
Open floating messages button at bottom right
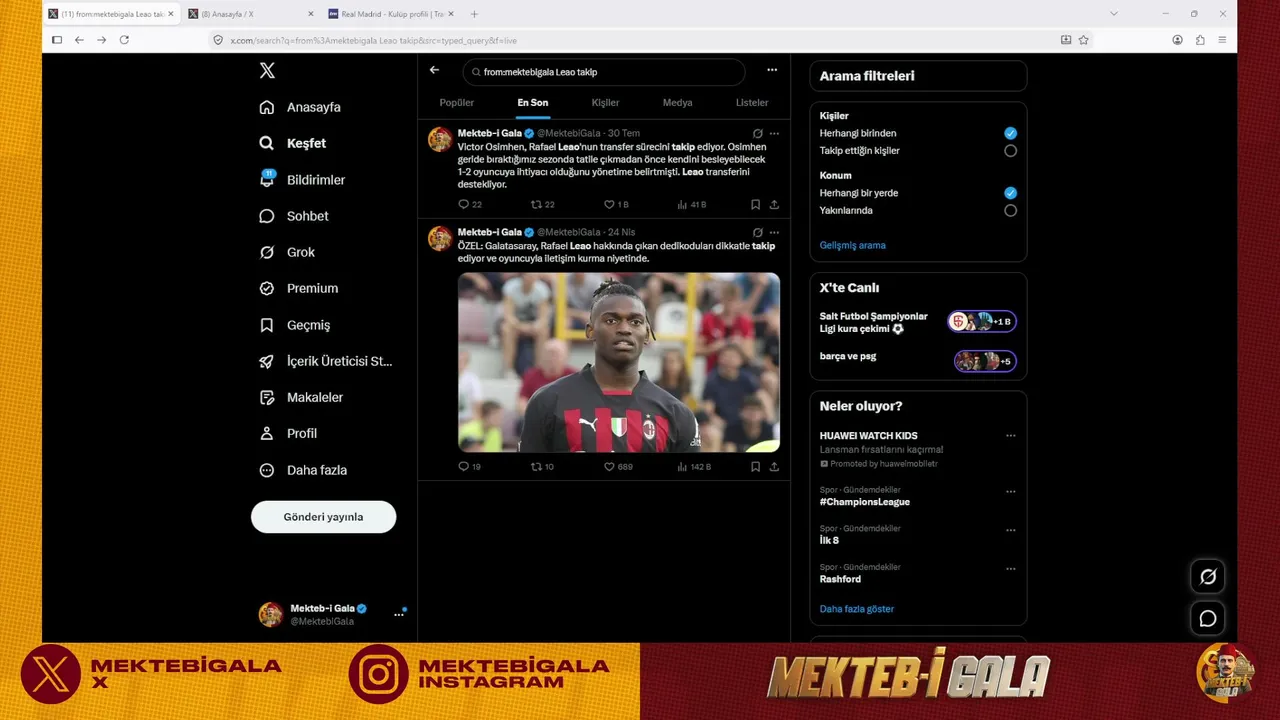click(1208, 618)
